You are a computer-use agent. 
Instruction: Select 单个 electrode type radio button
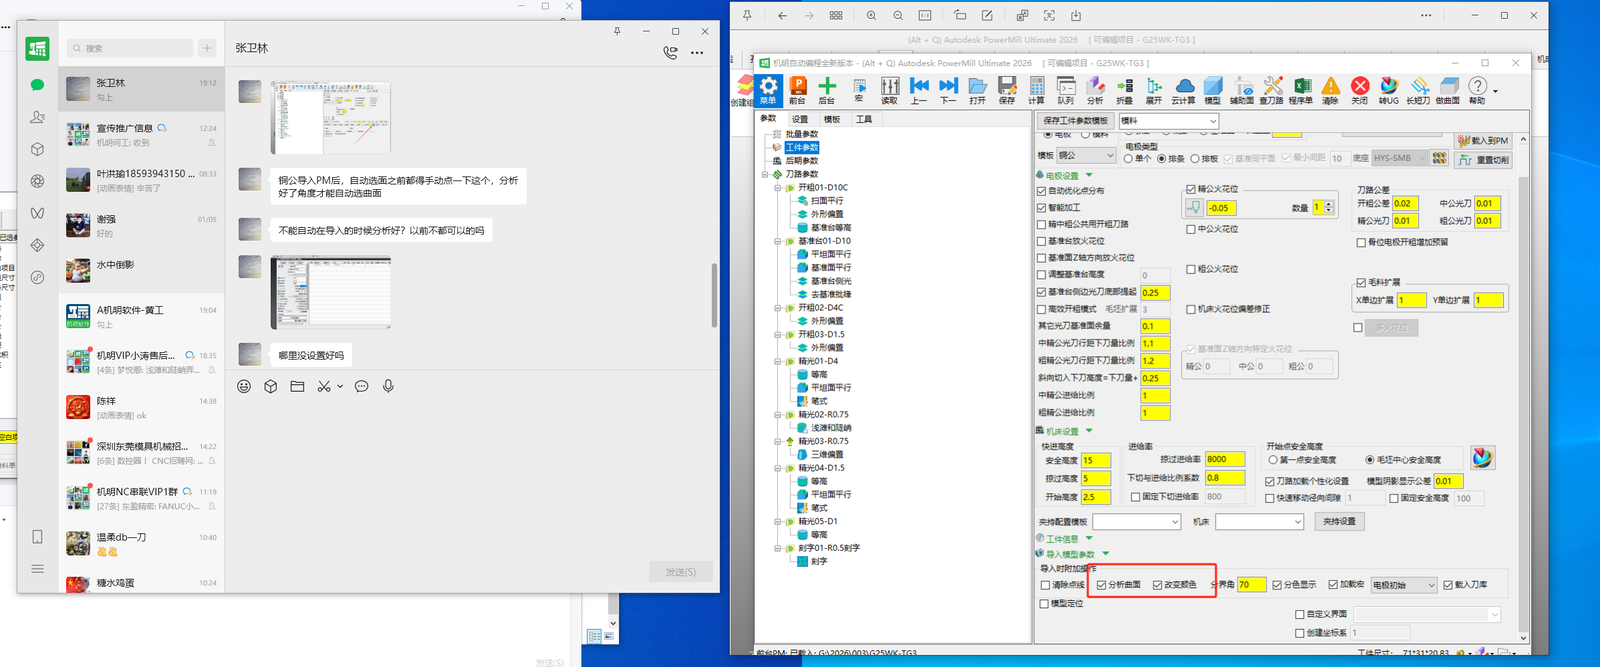coord(1129,158)
